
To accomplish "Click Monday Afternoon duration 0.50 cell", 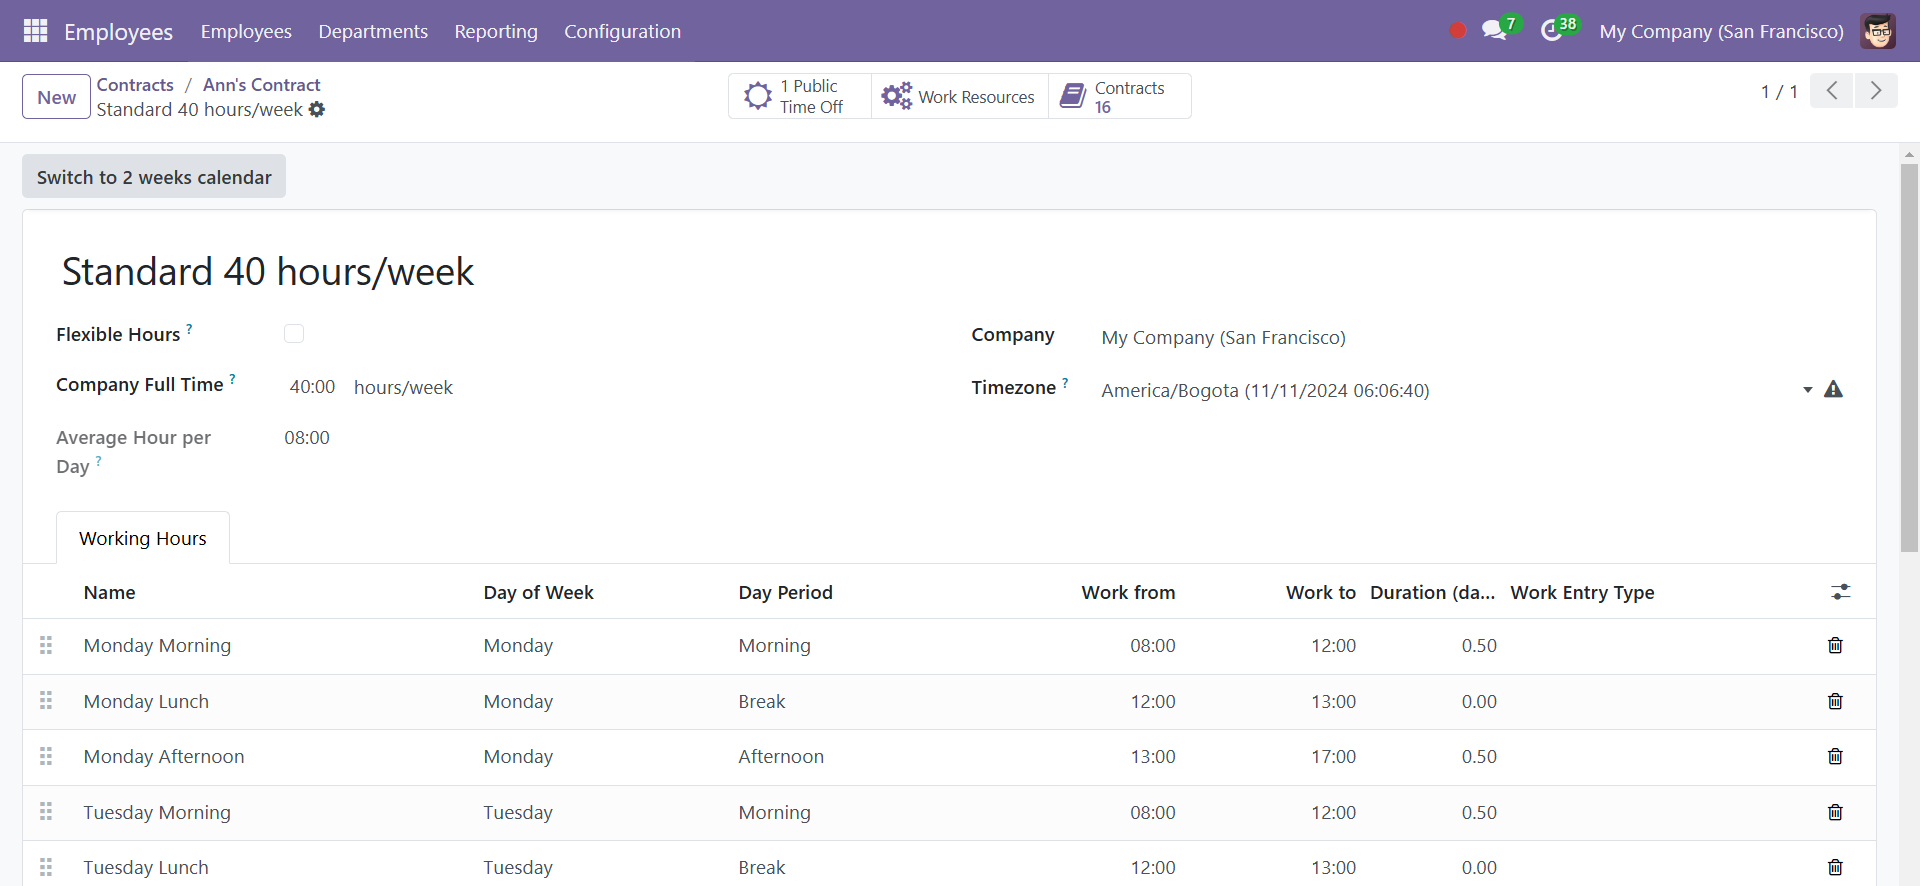I will (x=1479, y=757).
